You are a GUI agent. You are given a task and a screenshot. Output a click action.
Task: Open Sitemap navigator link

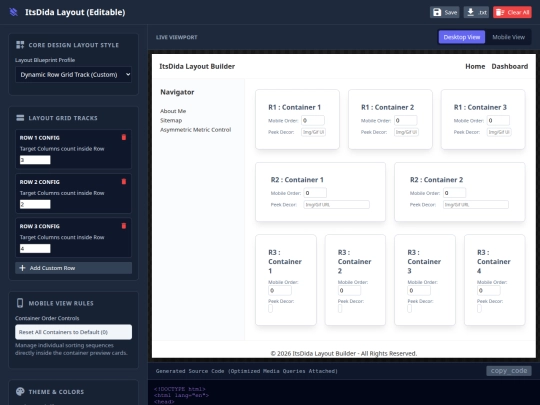click(171, 120)
